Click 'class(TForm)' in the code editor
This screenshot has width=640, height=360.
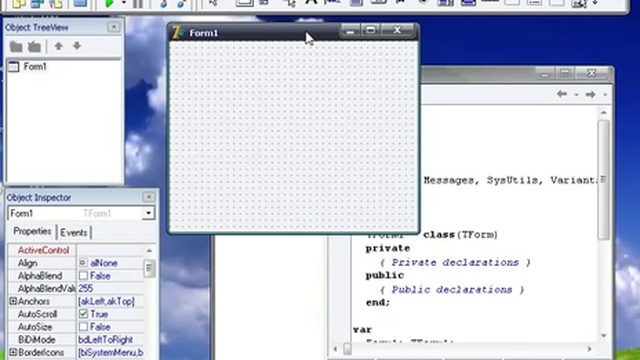point(460,235)
